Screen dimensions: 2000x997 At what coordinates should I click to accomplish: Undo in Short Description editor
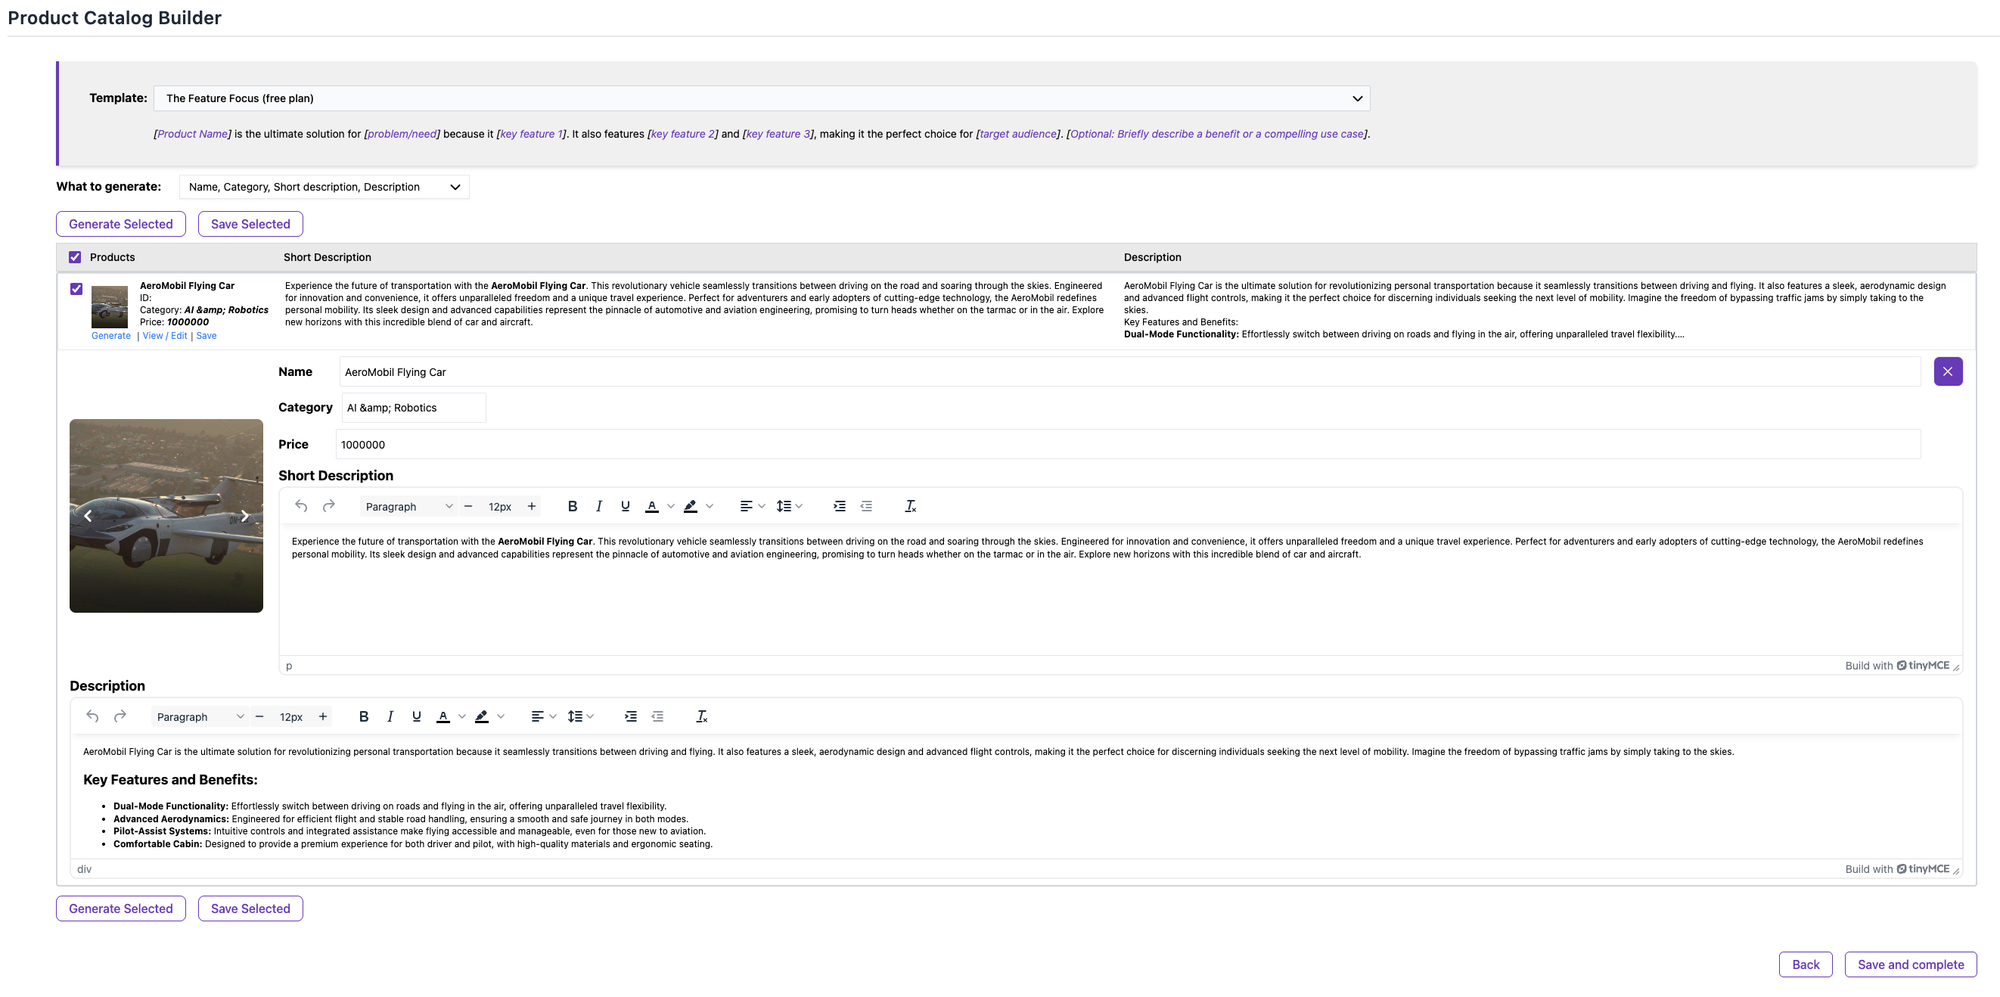301,507
